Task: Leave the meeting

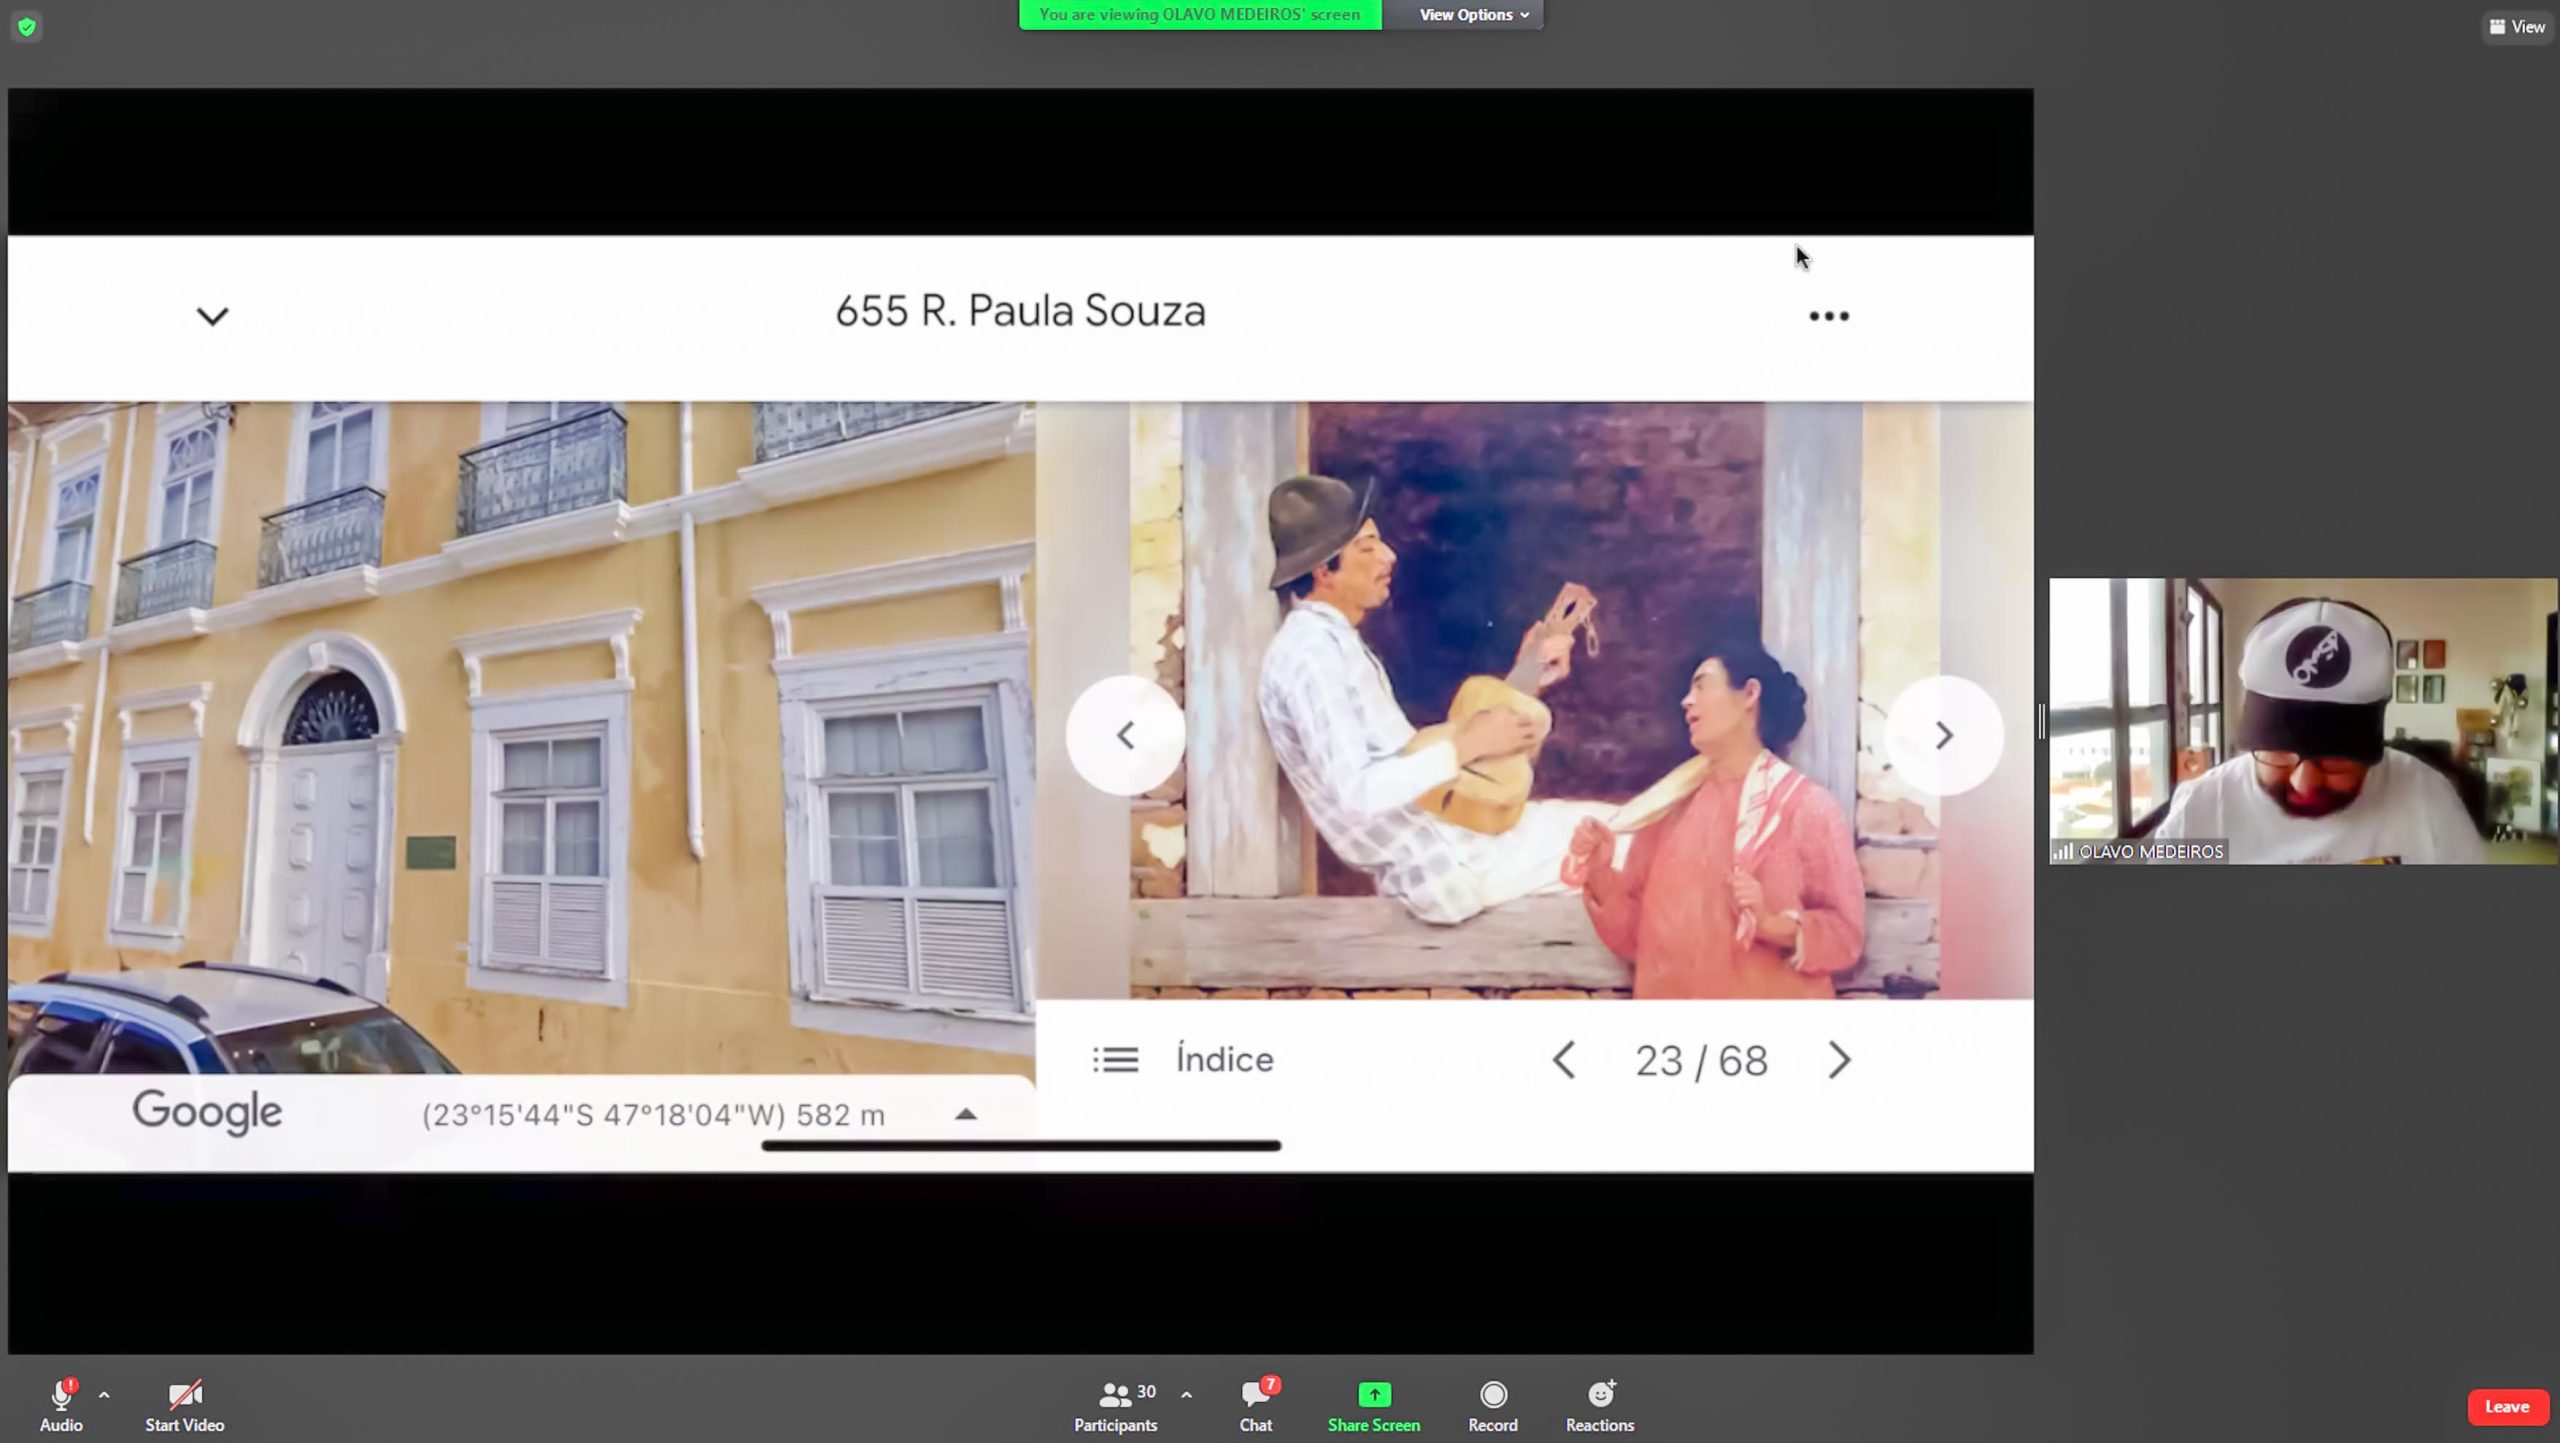Action: pyautogui.click(x=2506, y=1406)
